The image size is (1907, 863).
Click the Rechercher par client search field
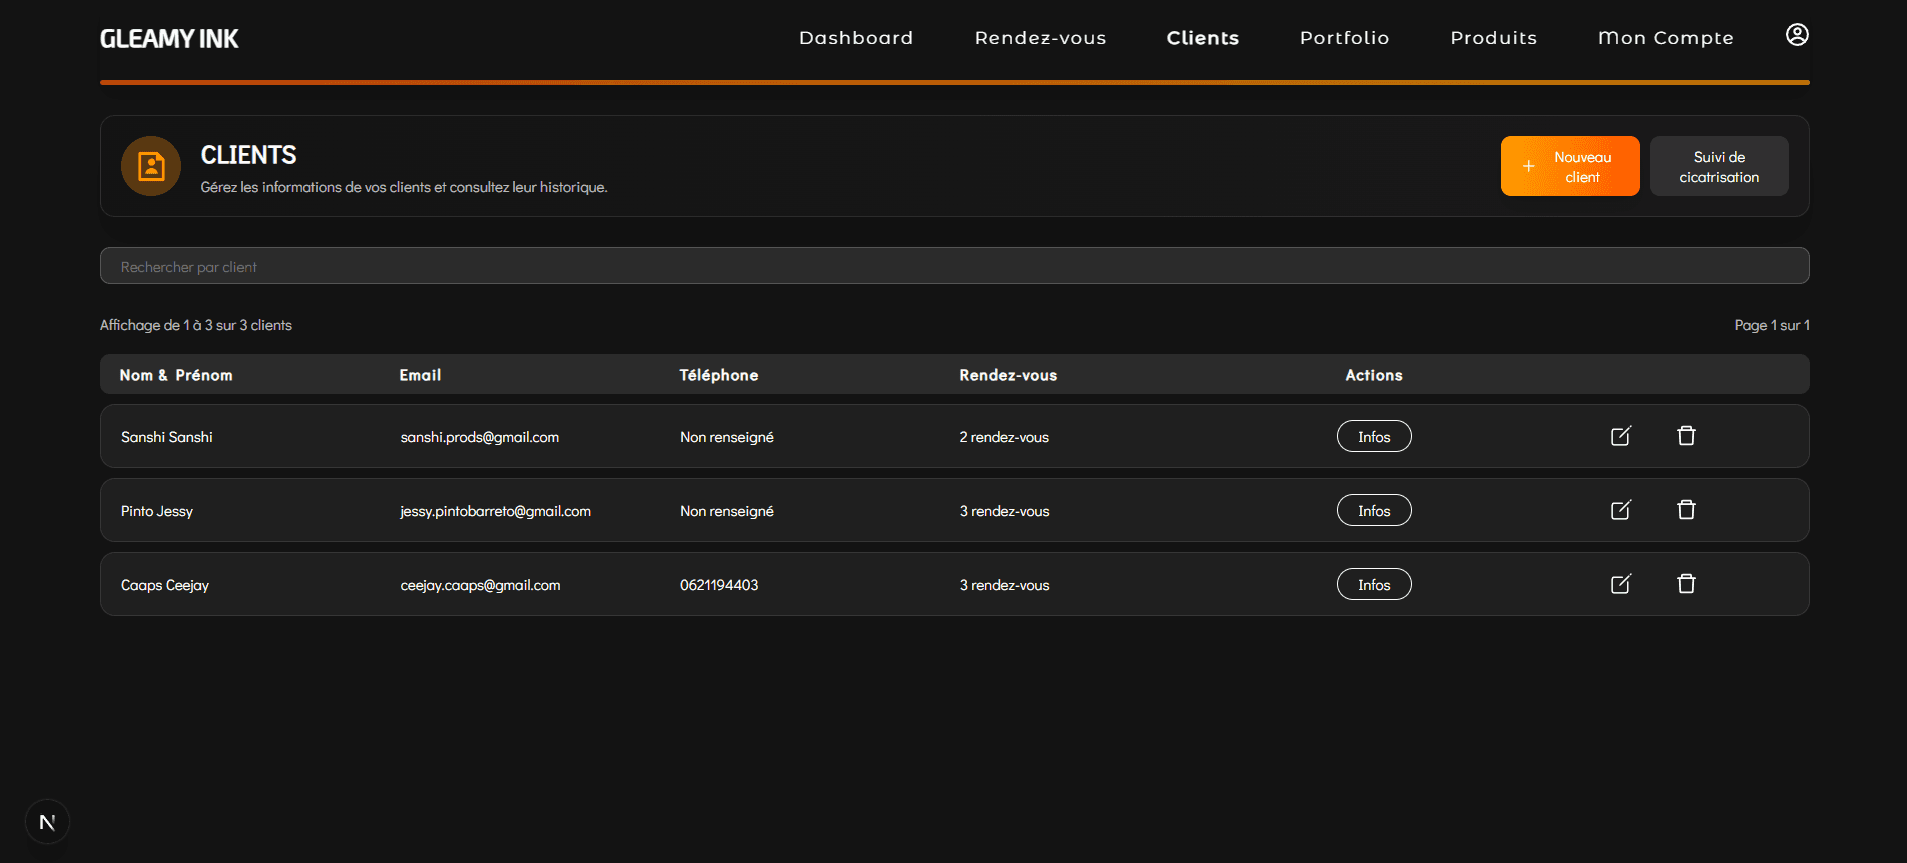954,266
